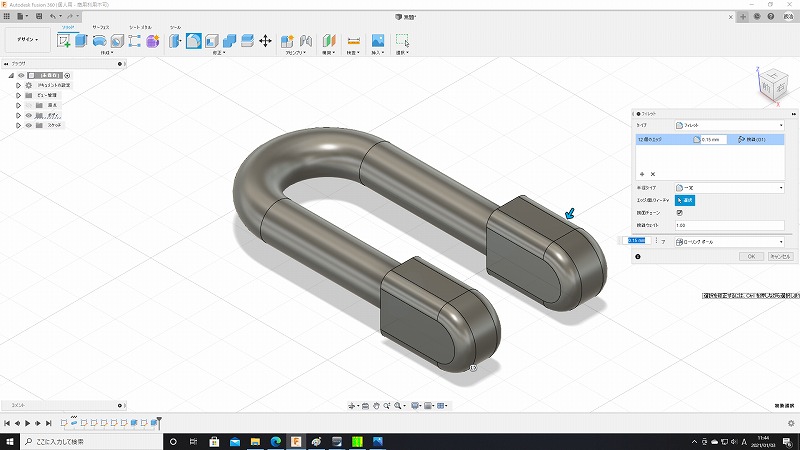Open the Rolling Ball corner type dropdown
Screen dimensions: 800x450
729,241
